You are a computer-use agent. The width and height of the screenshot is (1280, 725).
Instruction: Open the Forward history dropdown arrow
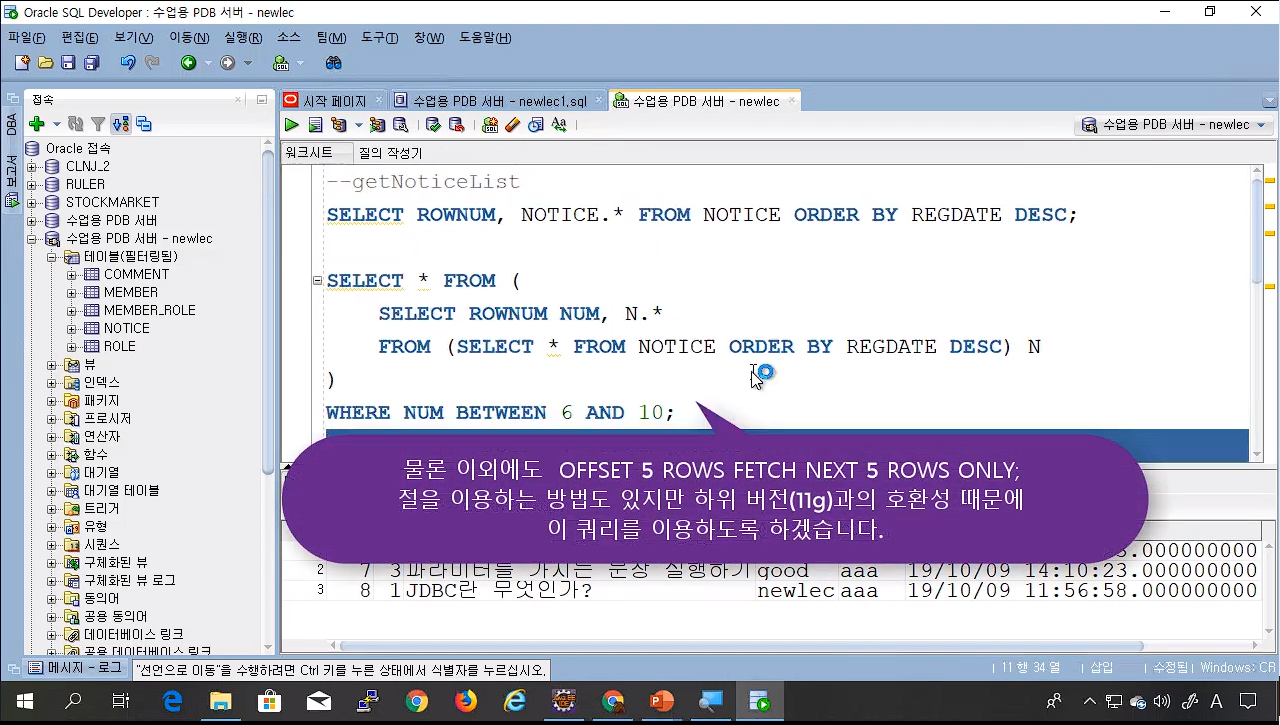point(248,63)
